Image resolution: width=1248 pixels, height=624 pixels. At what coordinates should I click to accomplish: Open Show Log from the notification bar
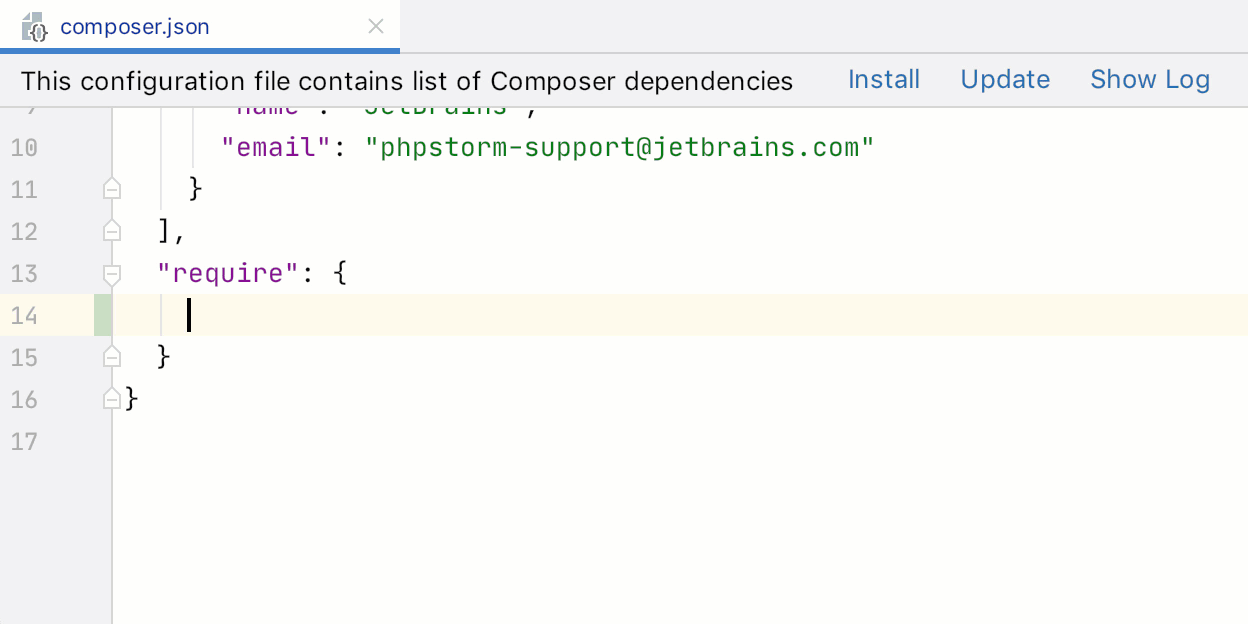(x=1149, y=80)
